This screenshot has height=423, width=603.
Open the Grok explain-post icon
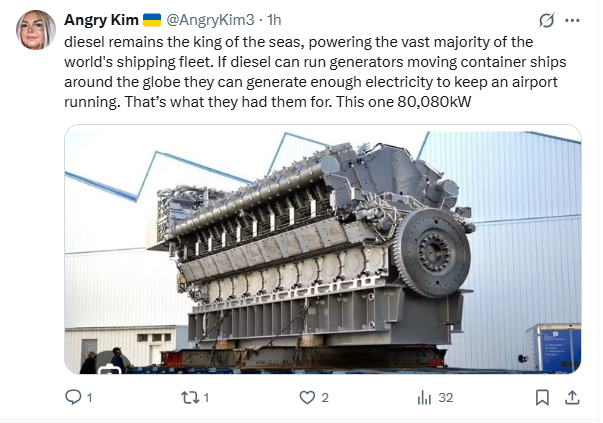546,20
